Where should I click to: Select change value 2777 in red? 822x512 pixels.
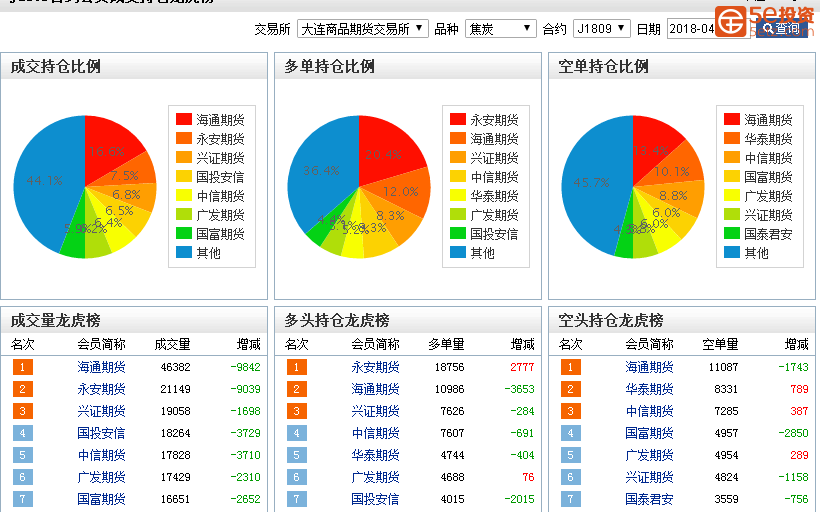click(522, 367)
